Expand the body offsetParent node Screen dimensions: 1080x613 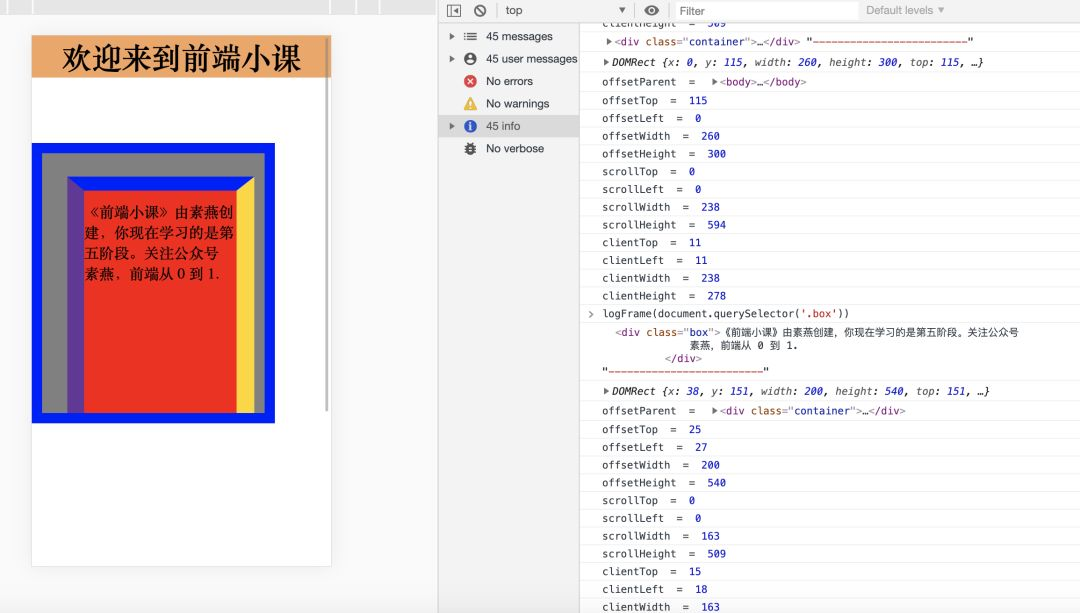click(715, 82)
